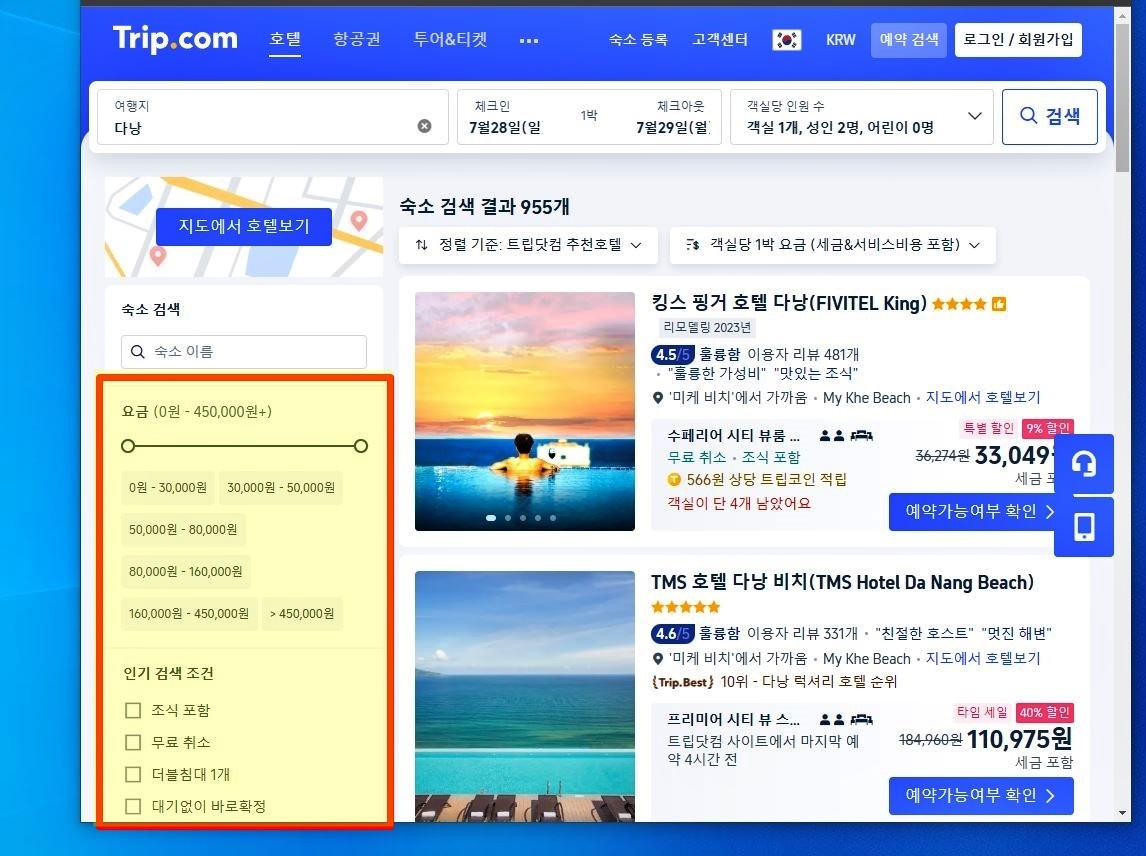The width and height of the screenshot is (1146, 856).
Task: Open 지도에서 호텔보기 link for TMS Hotel
Action: (982, 659)
